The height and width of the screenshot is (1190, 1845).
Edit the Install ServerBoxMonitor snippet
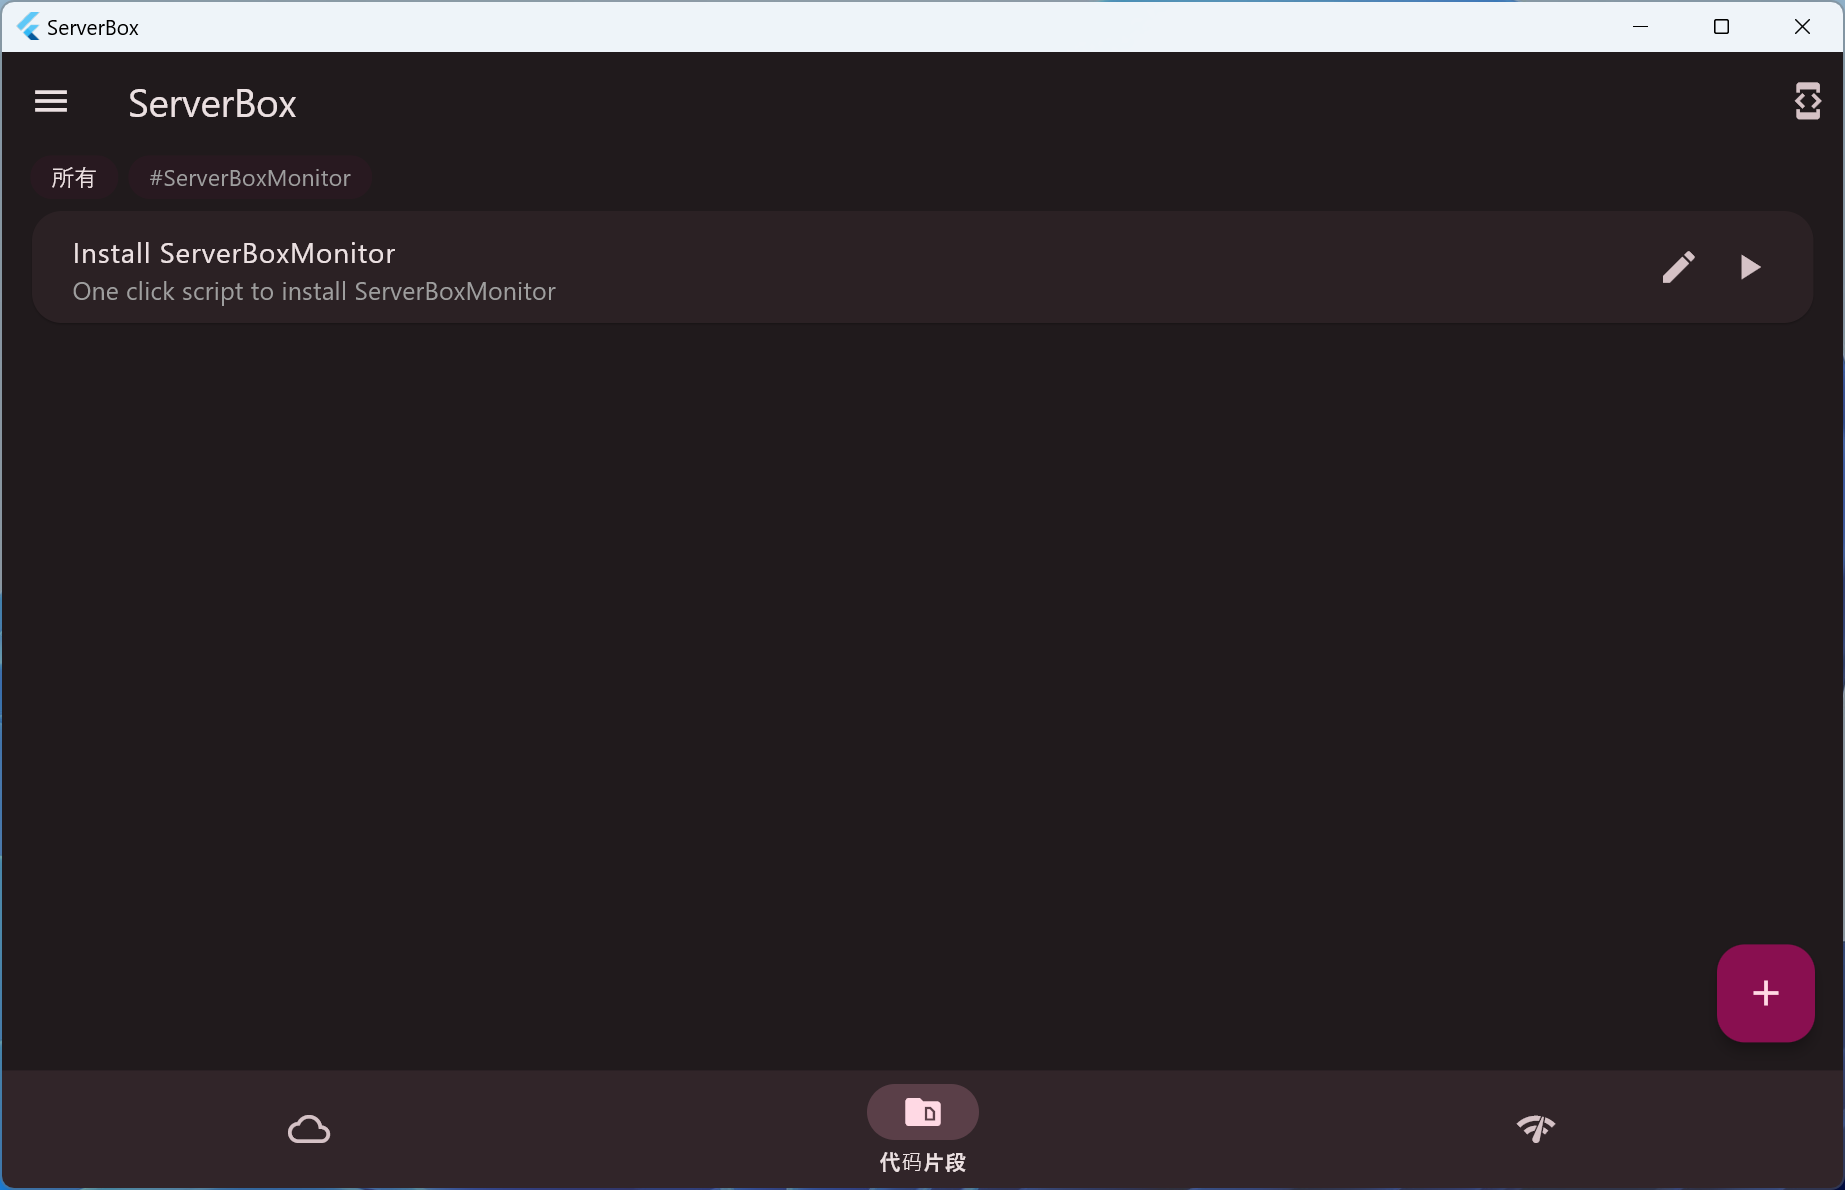click(1678, 267)
